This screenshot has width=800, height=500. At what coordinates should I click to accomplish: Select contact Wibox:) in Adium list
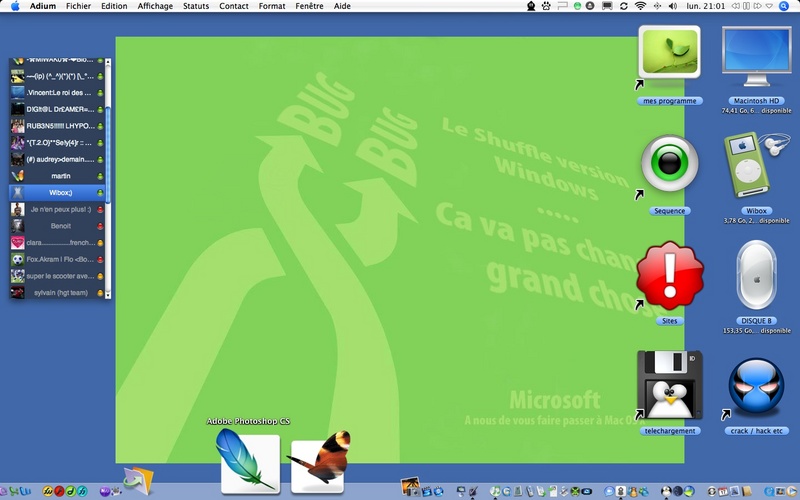[57, 193]
